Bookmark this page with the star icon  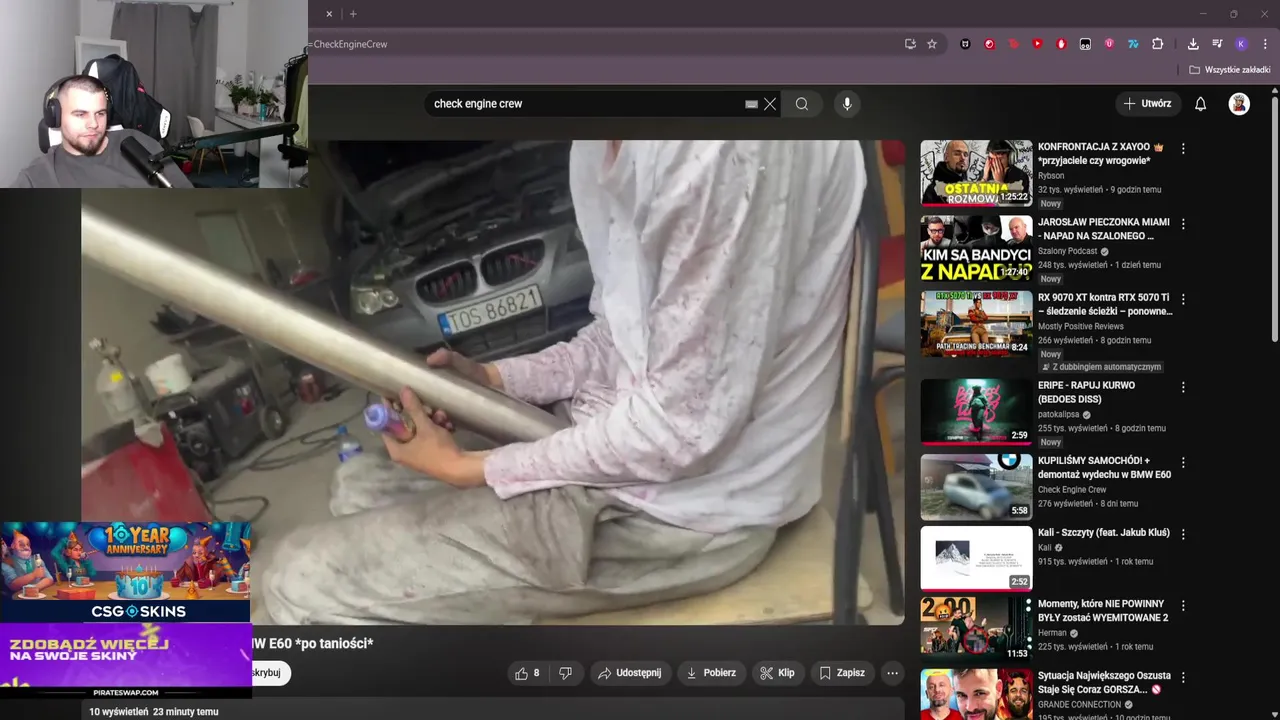932,44
